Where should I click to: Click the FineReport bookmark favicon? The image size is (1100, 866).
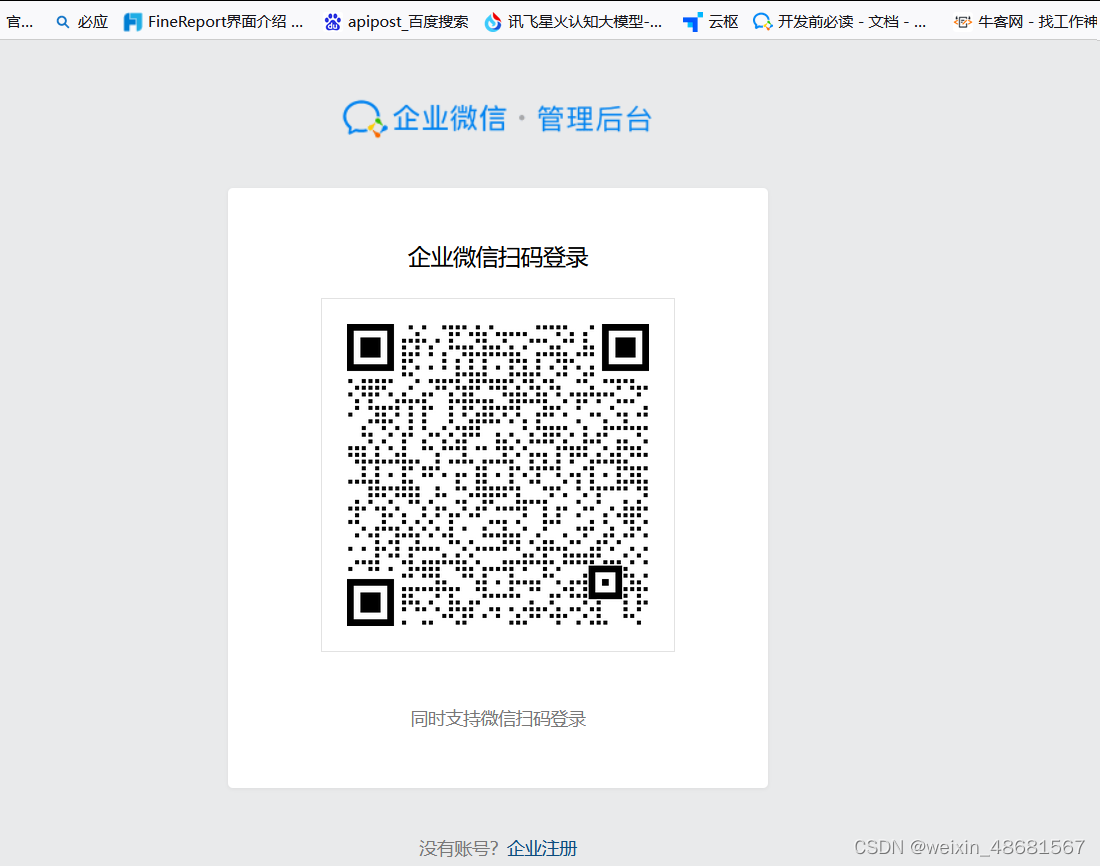coord(133,22)
